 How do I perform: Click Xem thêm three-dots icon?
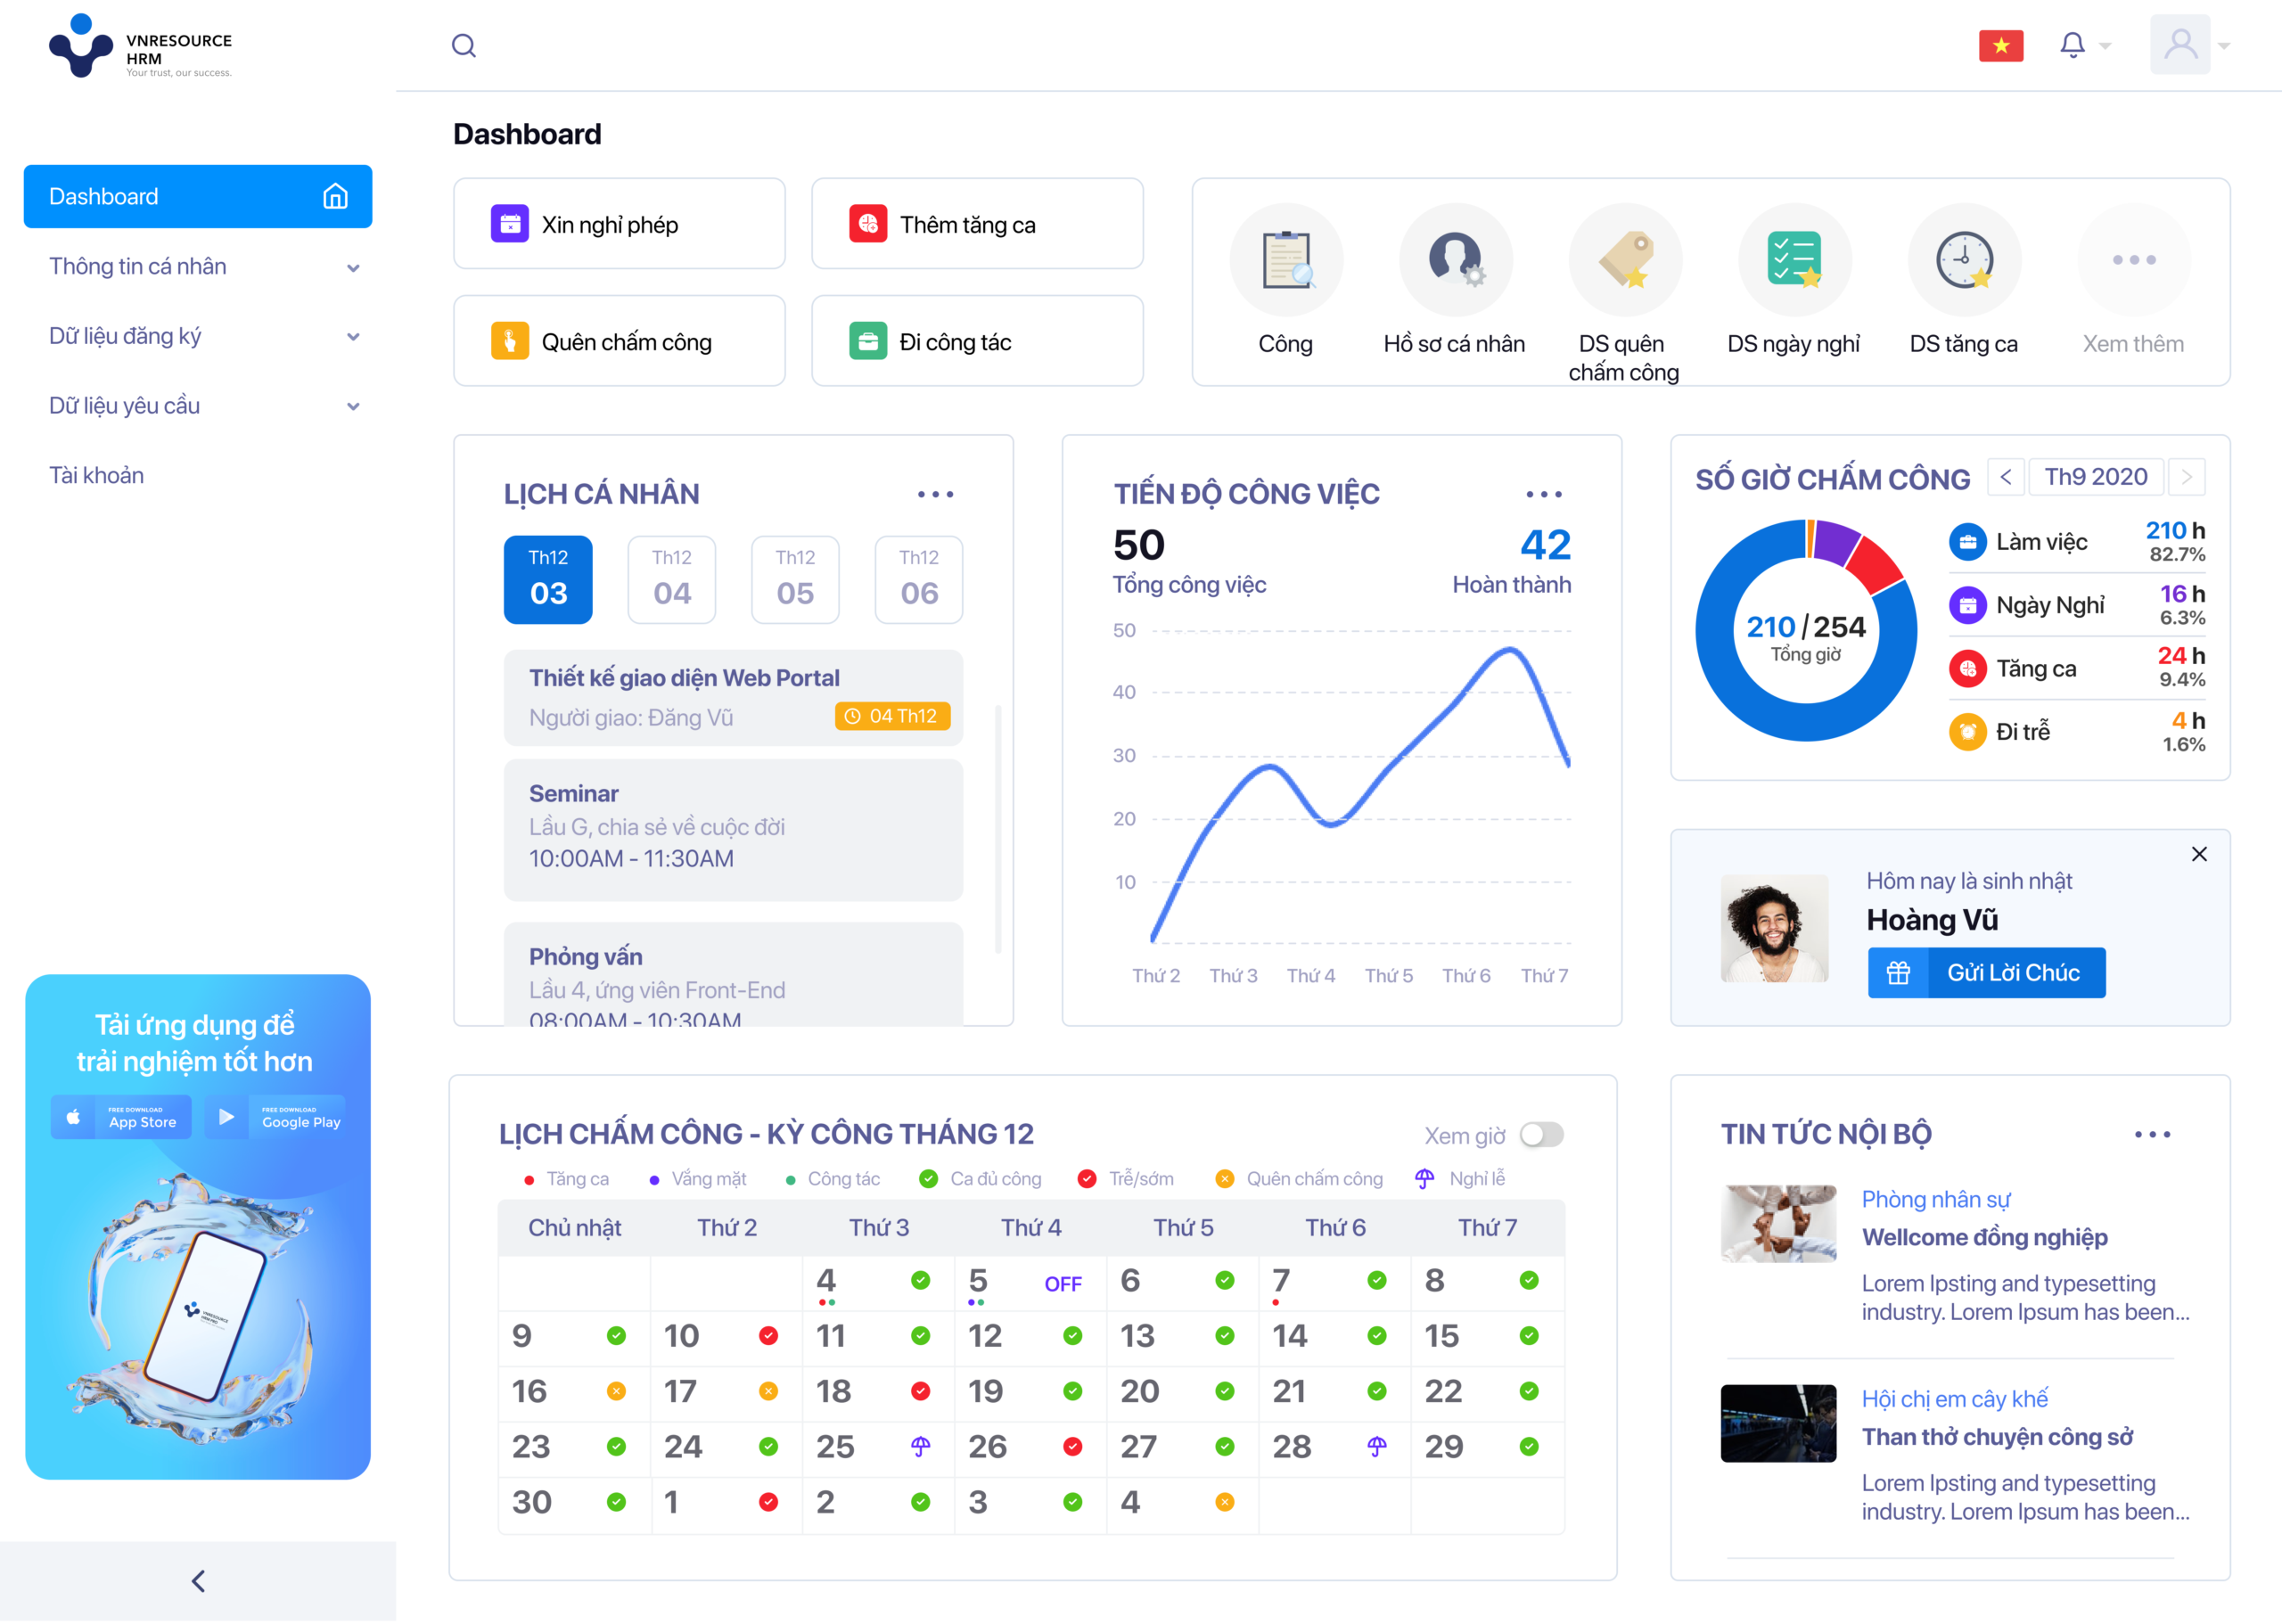tap(2133, 260)
